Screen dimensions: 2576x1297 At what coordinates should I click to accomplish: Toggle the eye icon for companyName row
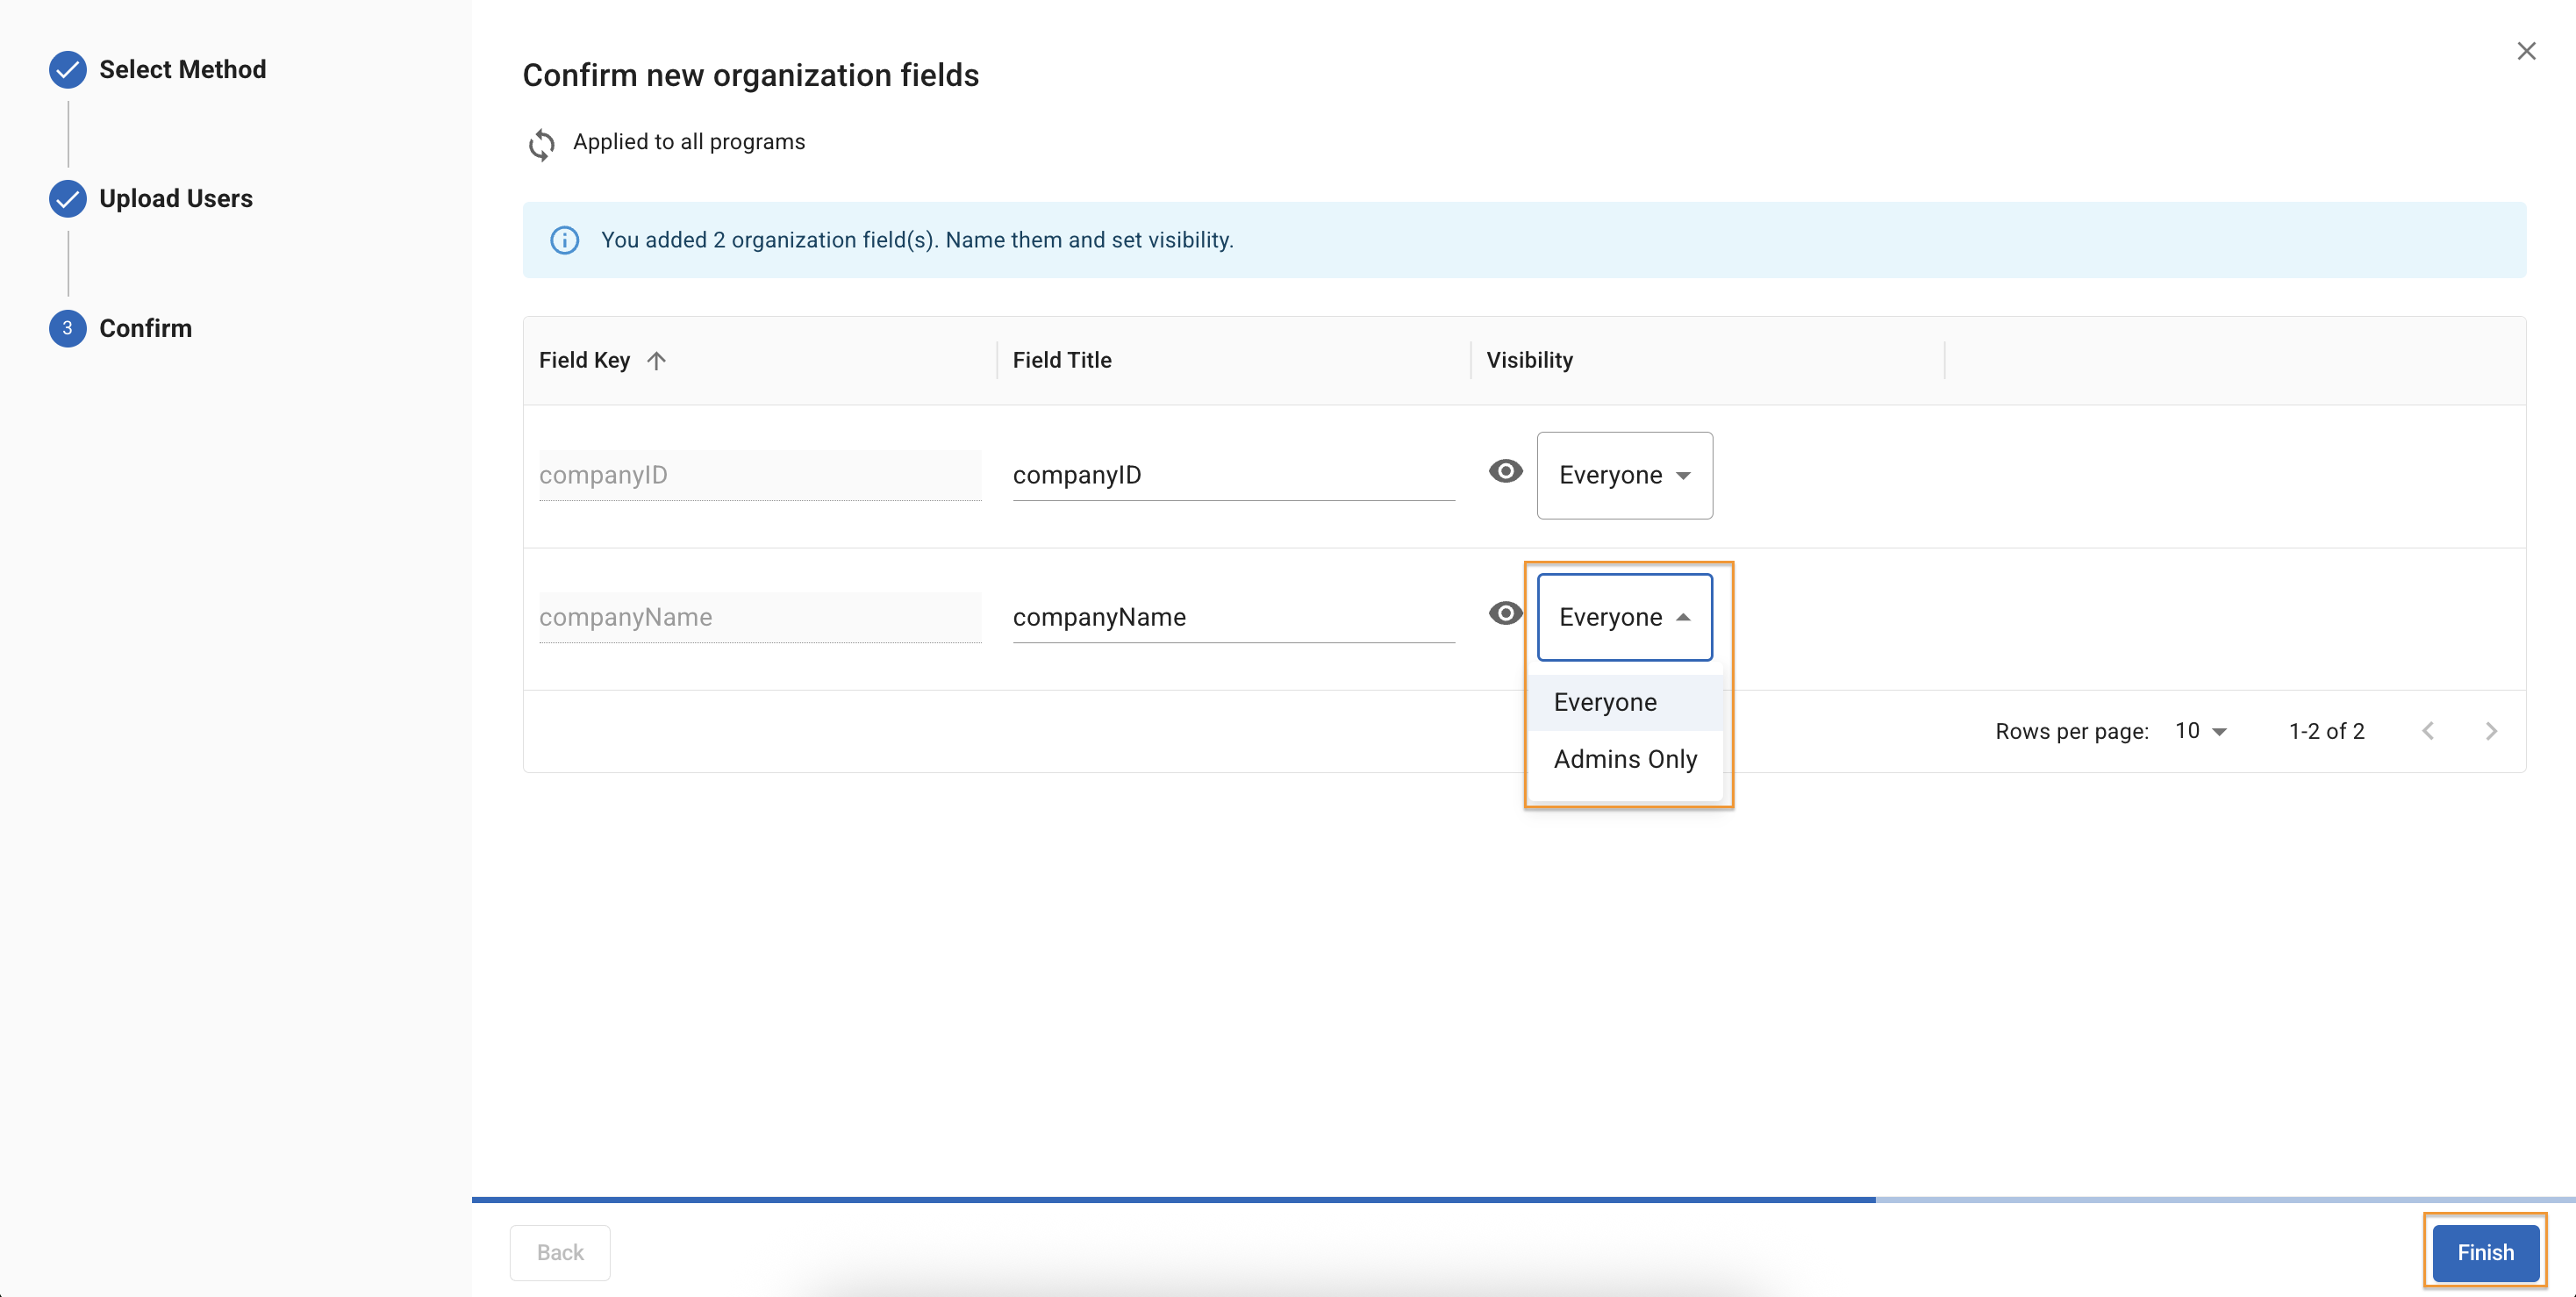point(1505,613)
